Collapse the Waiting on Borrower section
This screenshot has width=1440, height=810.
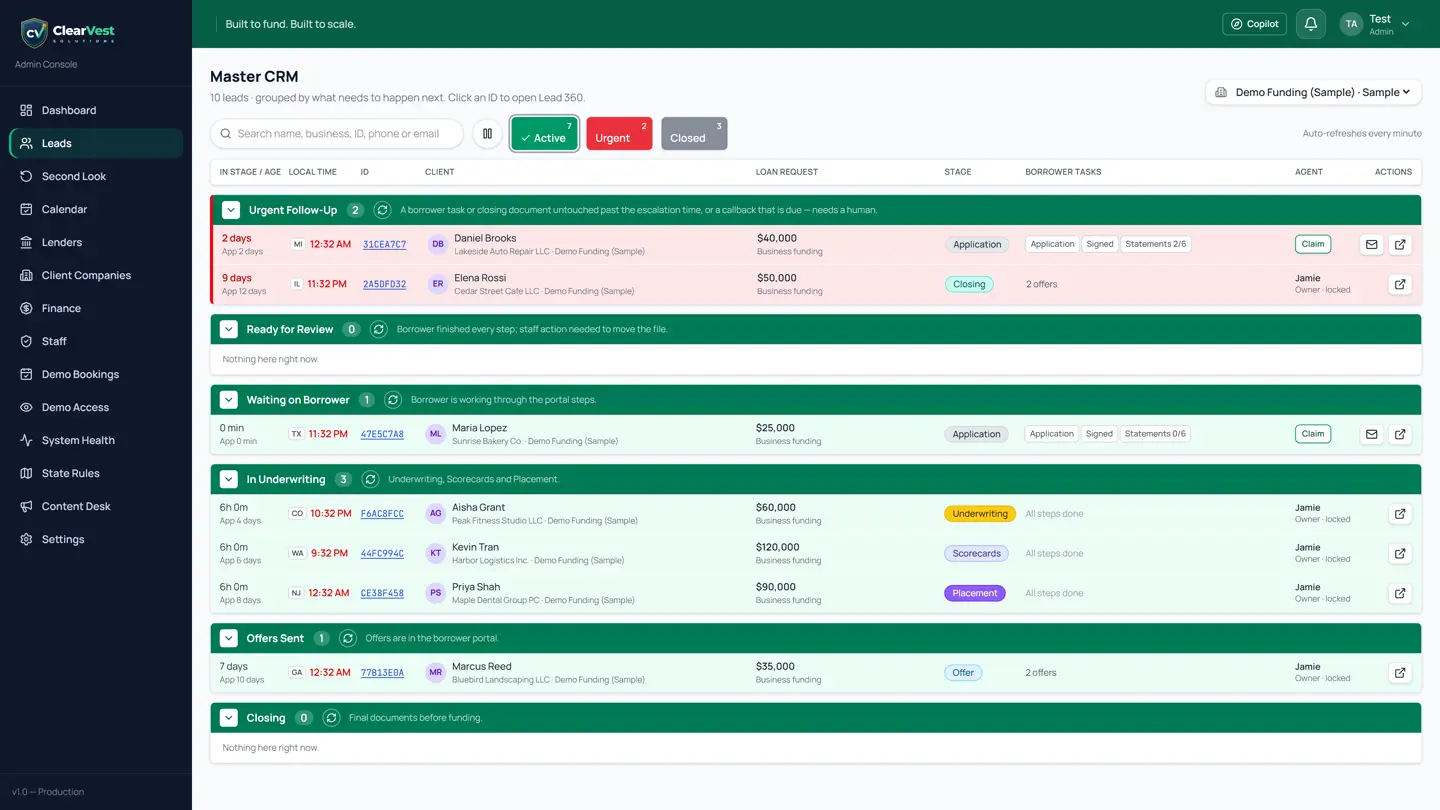(229, 400)
